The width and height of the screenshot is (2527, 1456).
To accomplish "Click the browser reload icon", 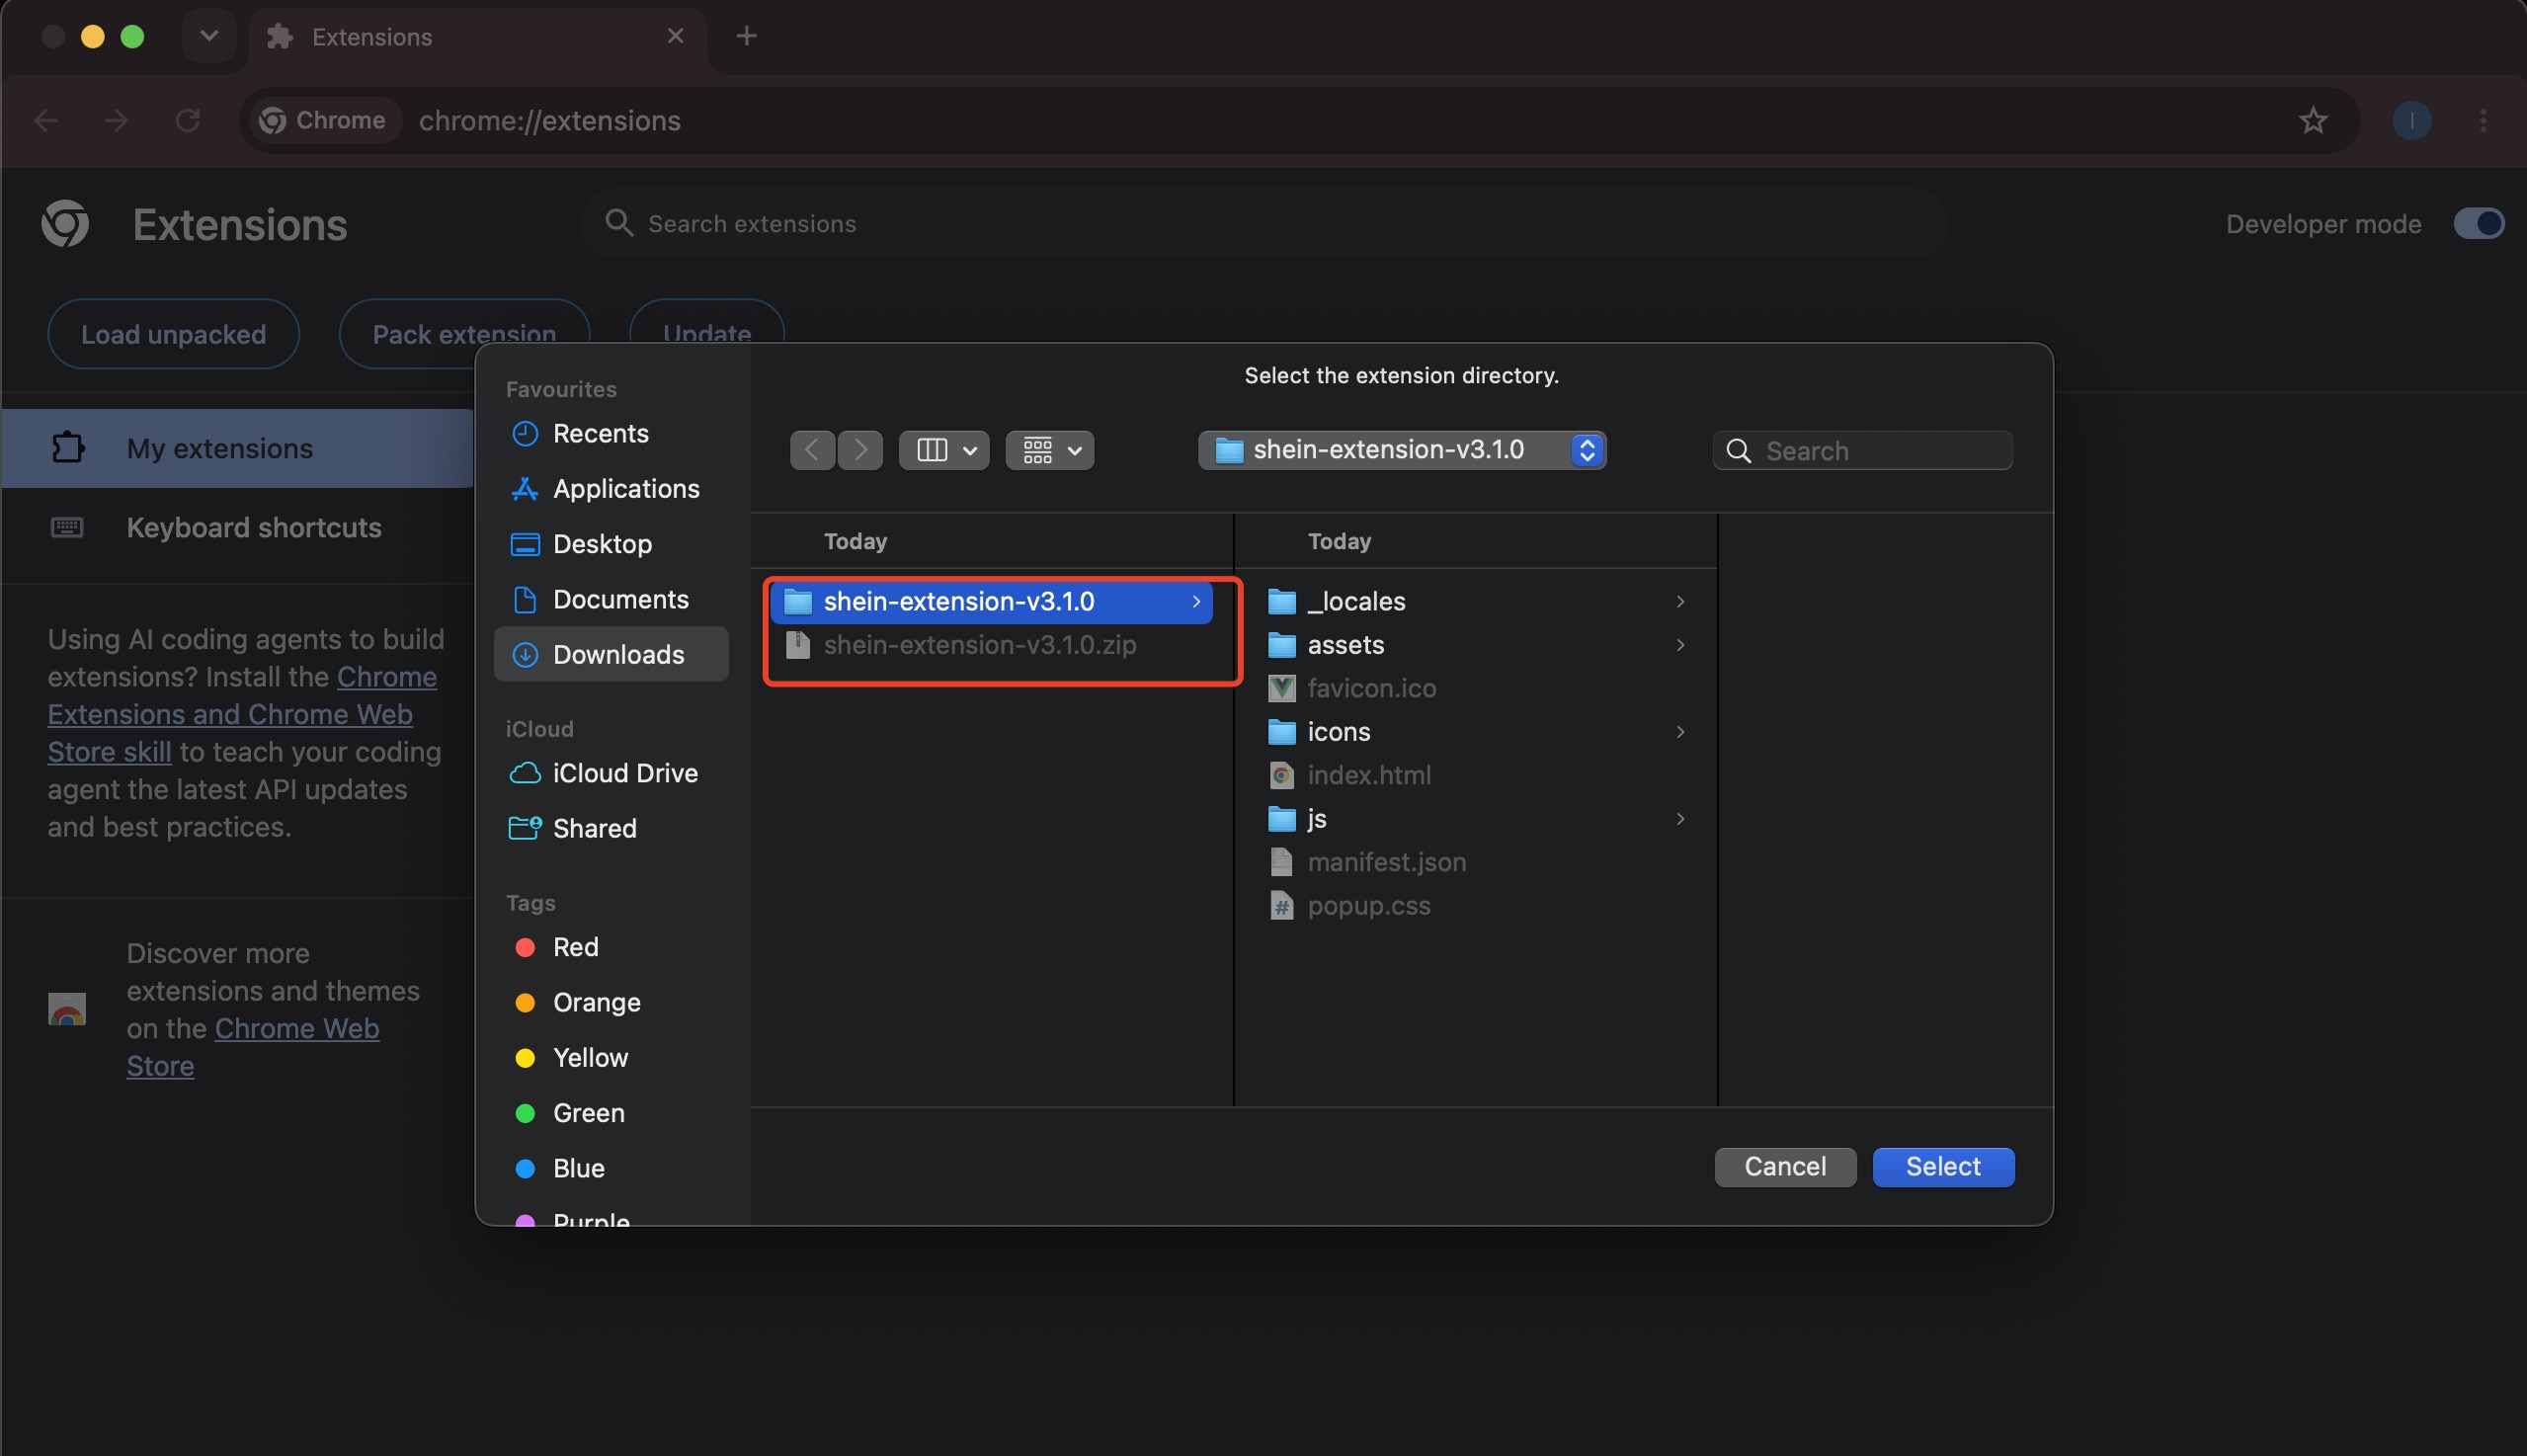I will pos(188,120).
